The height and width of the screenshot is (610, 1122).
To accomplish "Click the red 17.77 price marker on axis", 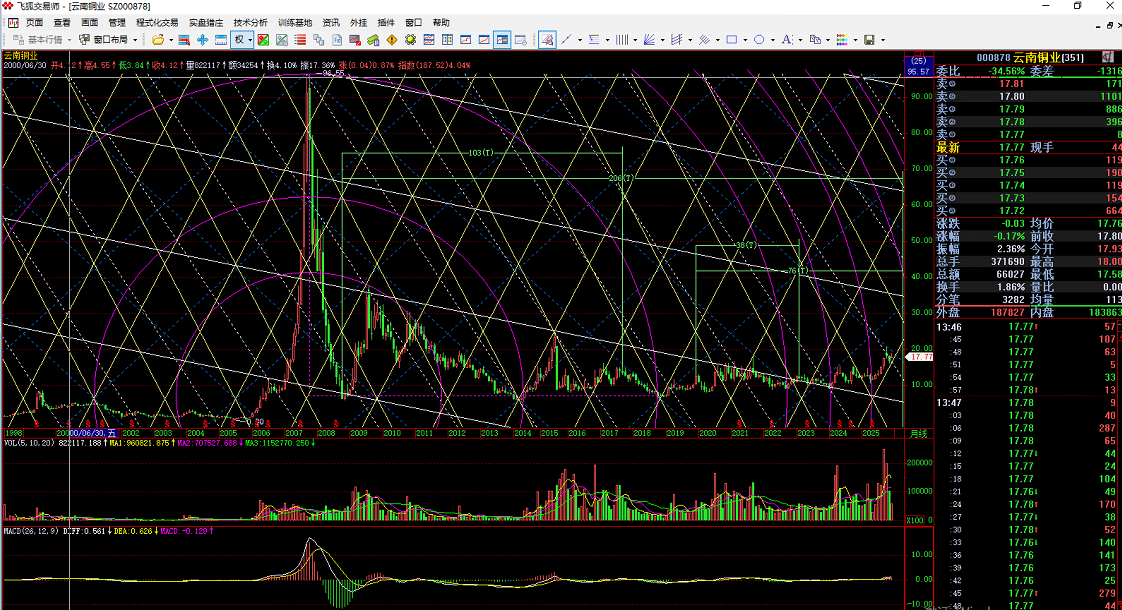I will point(920,357).
